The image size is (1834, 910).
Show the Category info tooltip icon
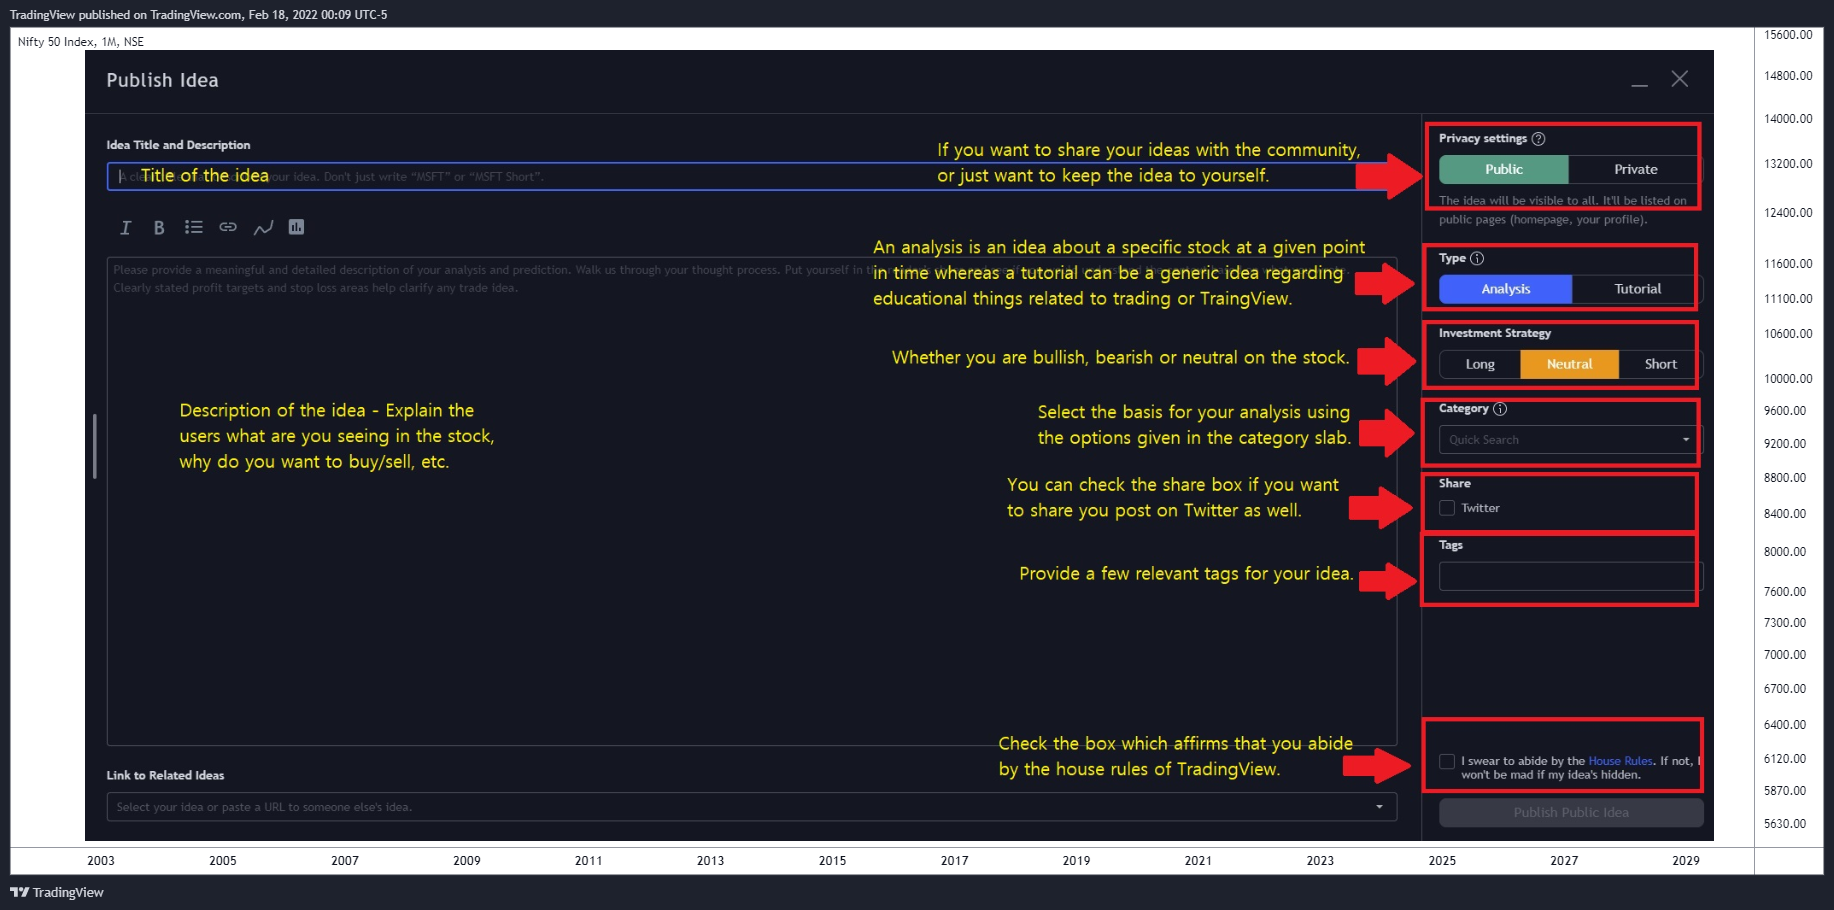(1500, 408)
